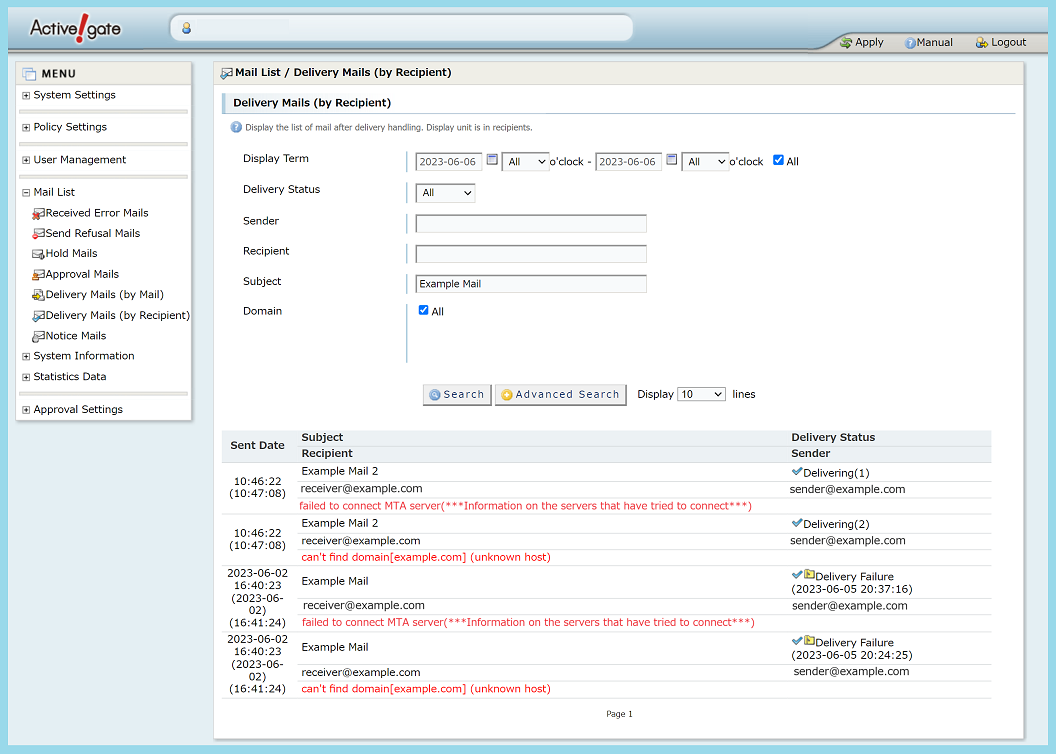
Task: Open Delivery Mails (by Mail) menu item
Action: click(104, 295)
